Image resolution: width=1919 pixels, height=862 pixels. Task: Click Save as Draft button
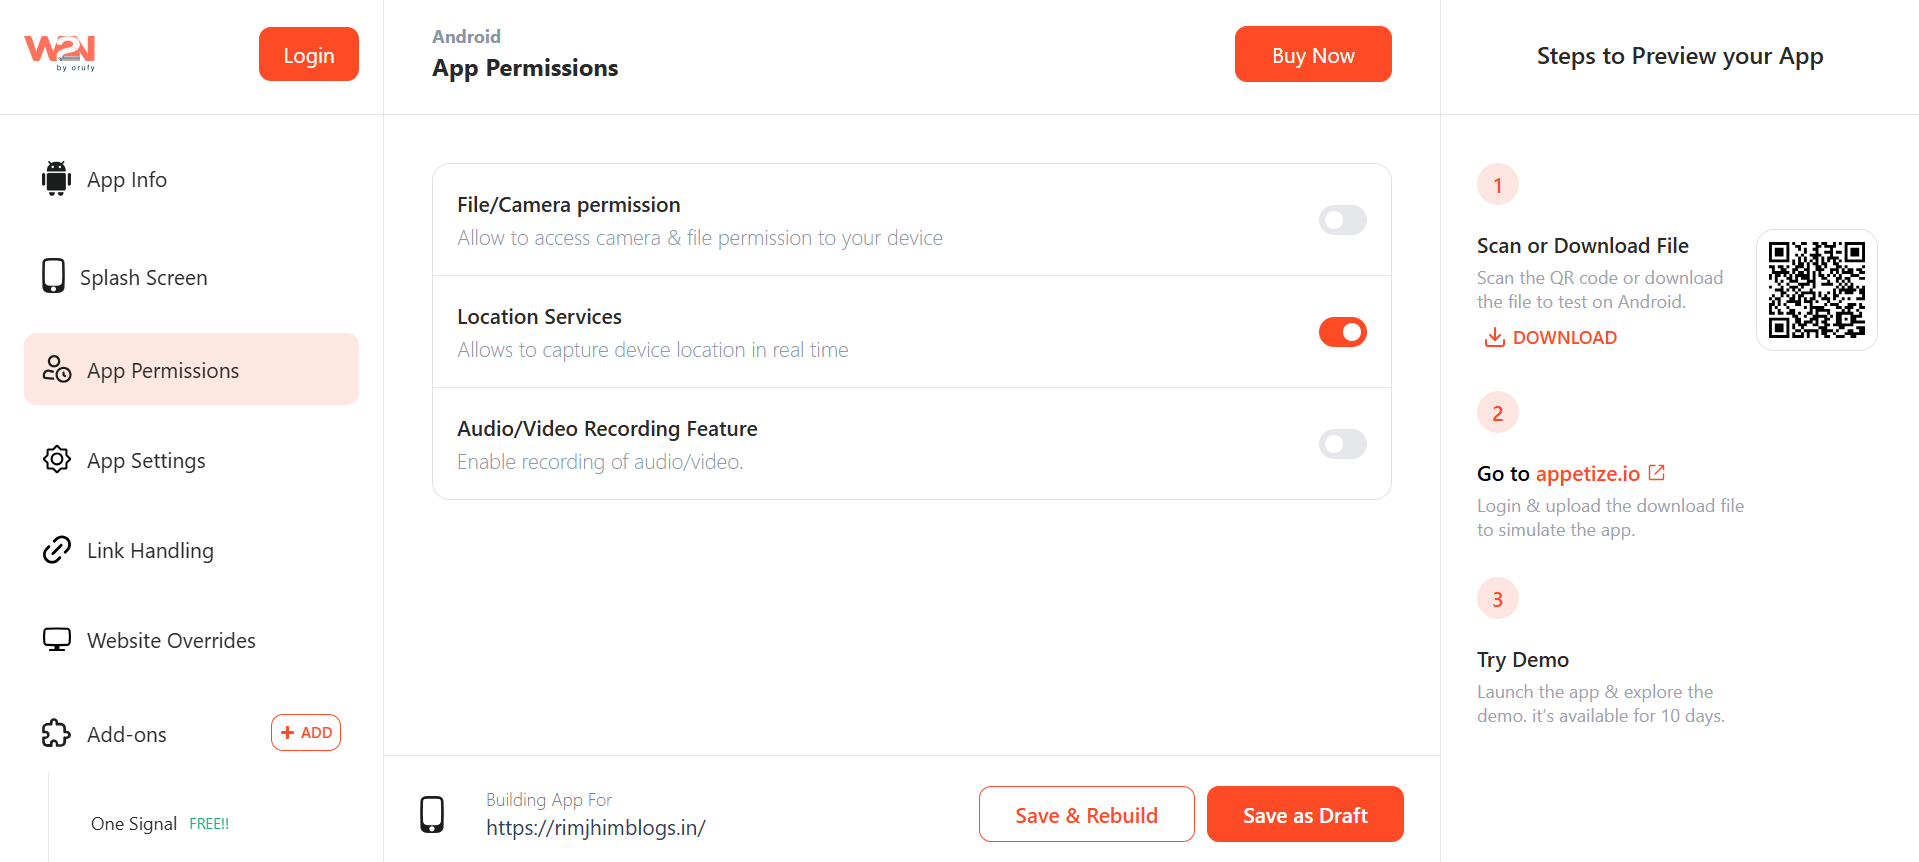coord(1304,815)
